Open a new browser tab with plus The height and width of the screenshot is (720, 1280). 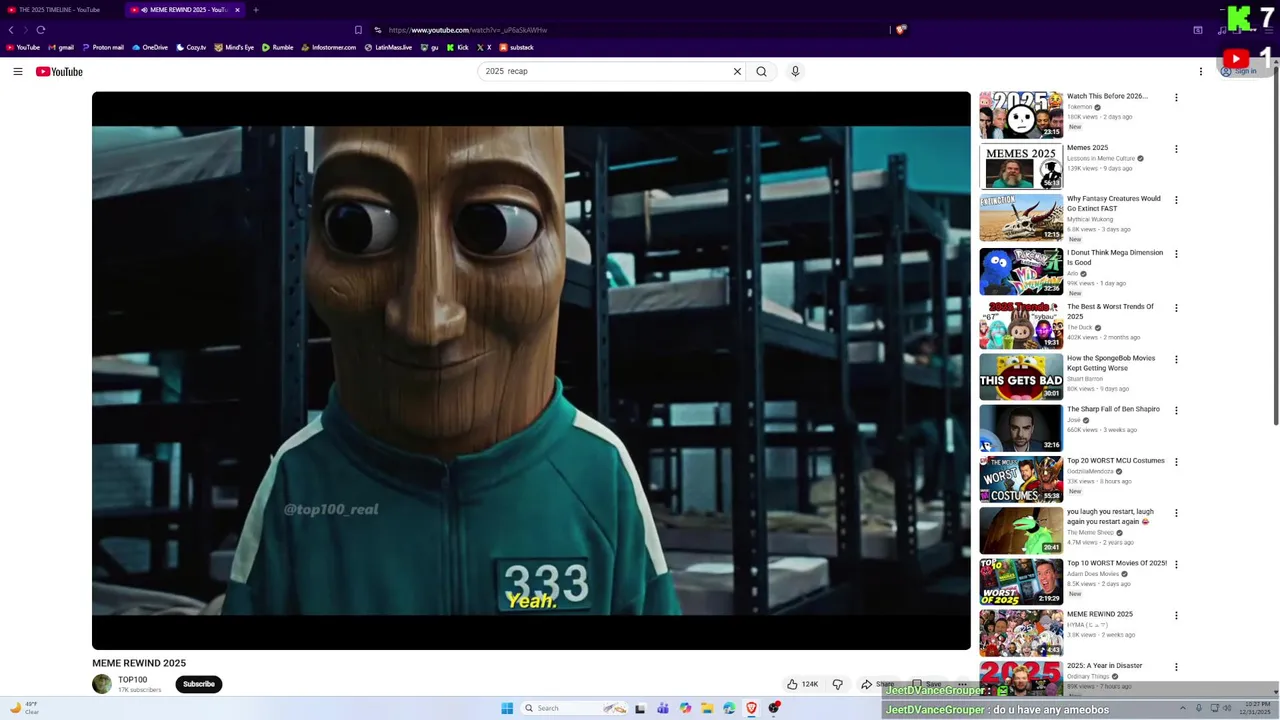[255, 10]
